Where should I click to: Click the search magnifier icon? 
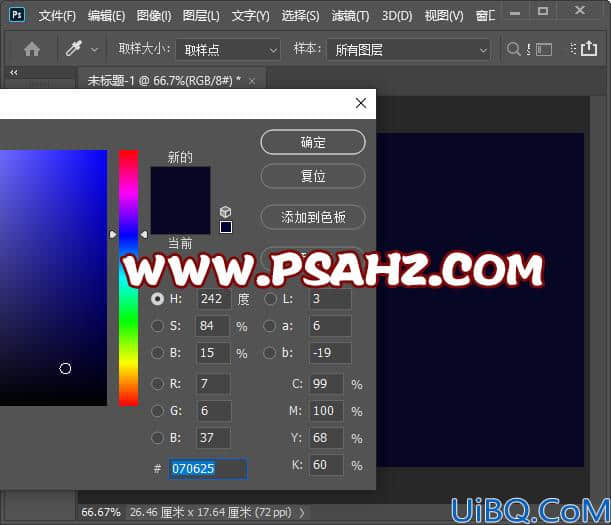[513, 49]
